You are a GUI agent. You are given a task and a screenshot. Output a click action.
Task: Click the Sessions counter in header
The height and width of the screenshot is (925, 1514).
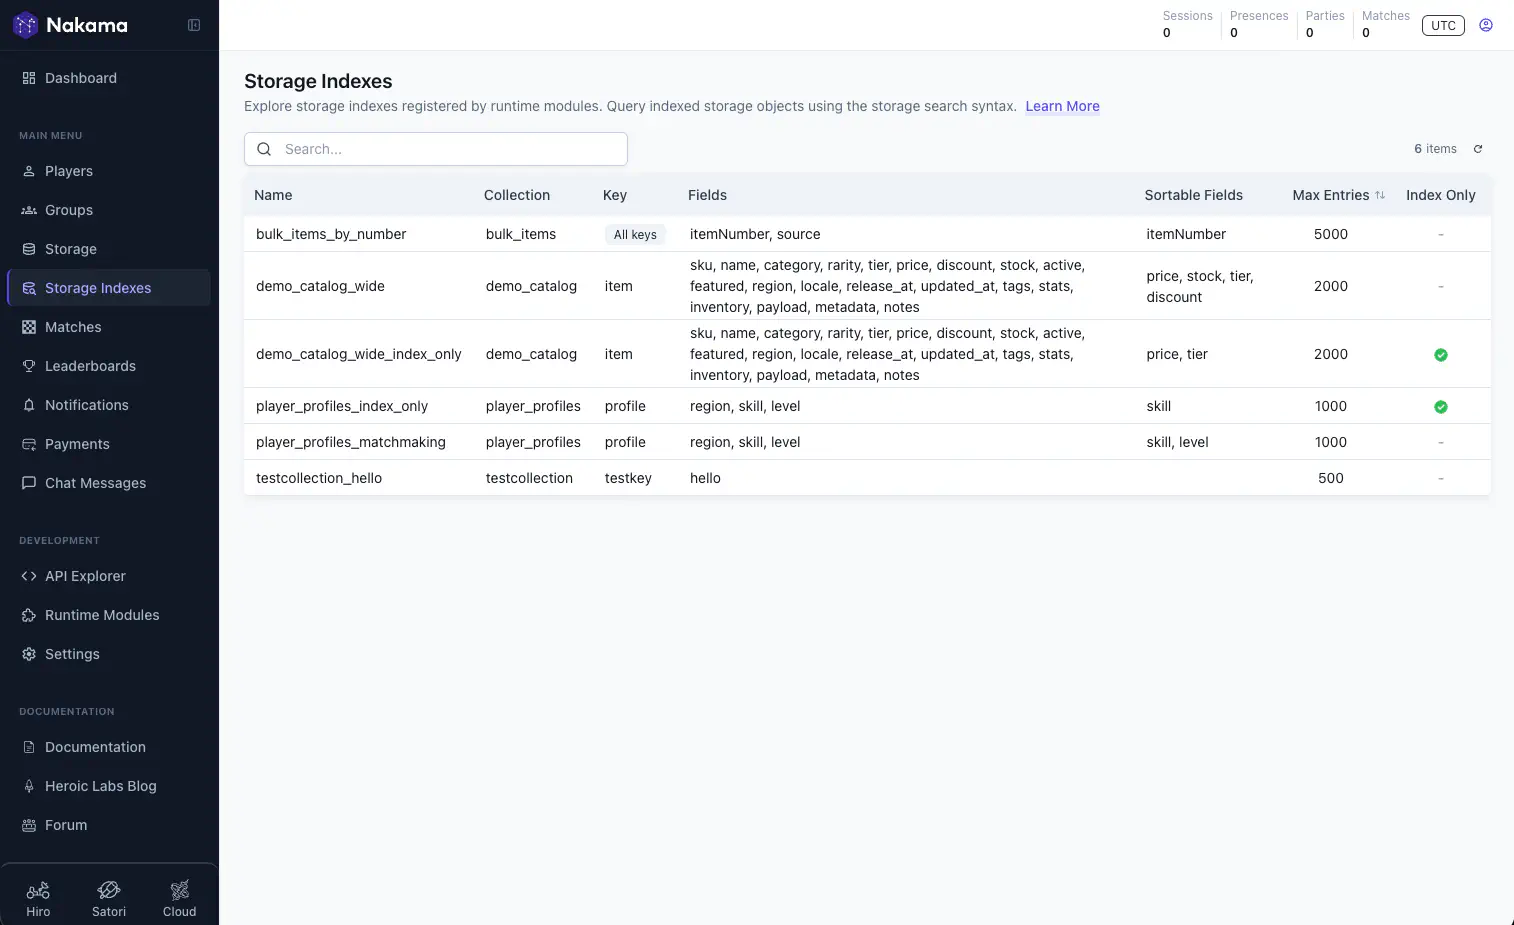(1187, 24)
